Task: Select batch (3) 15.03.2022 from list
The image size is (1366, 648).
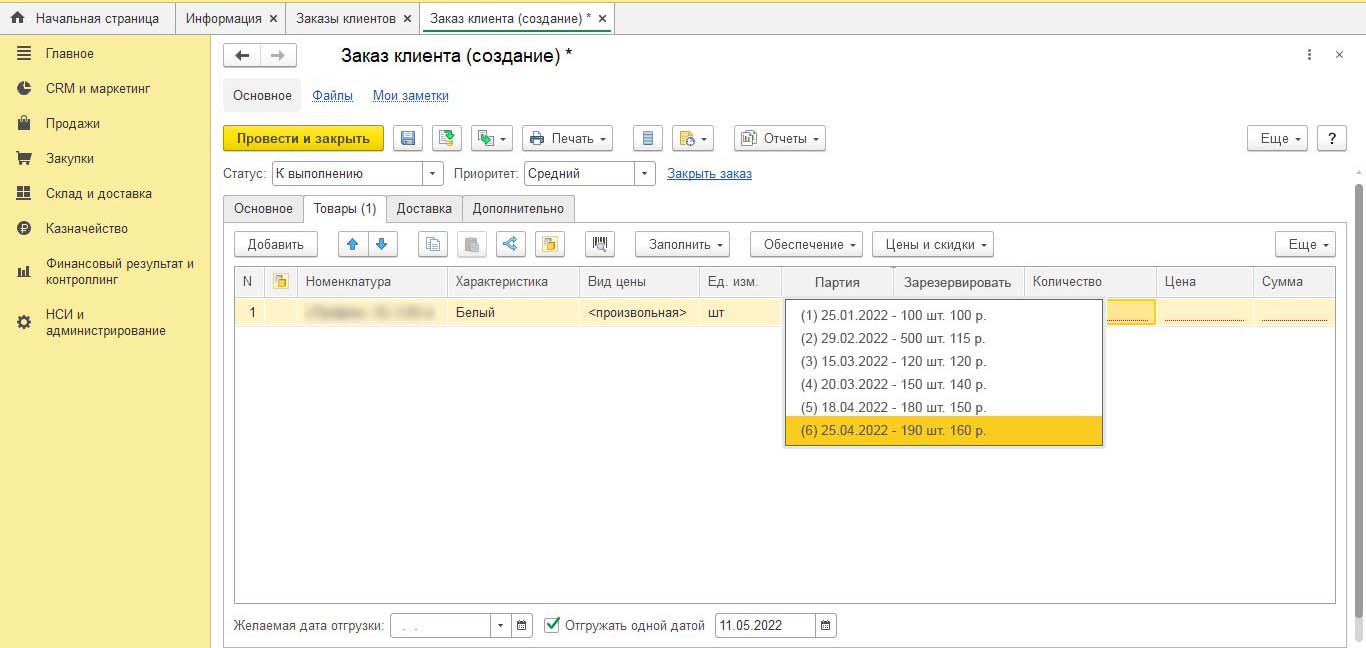Action: click(x=893, y=361)
